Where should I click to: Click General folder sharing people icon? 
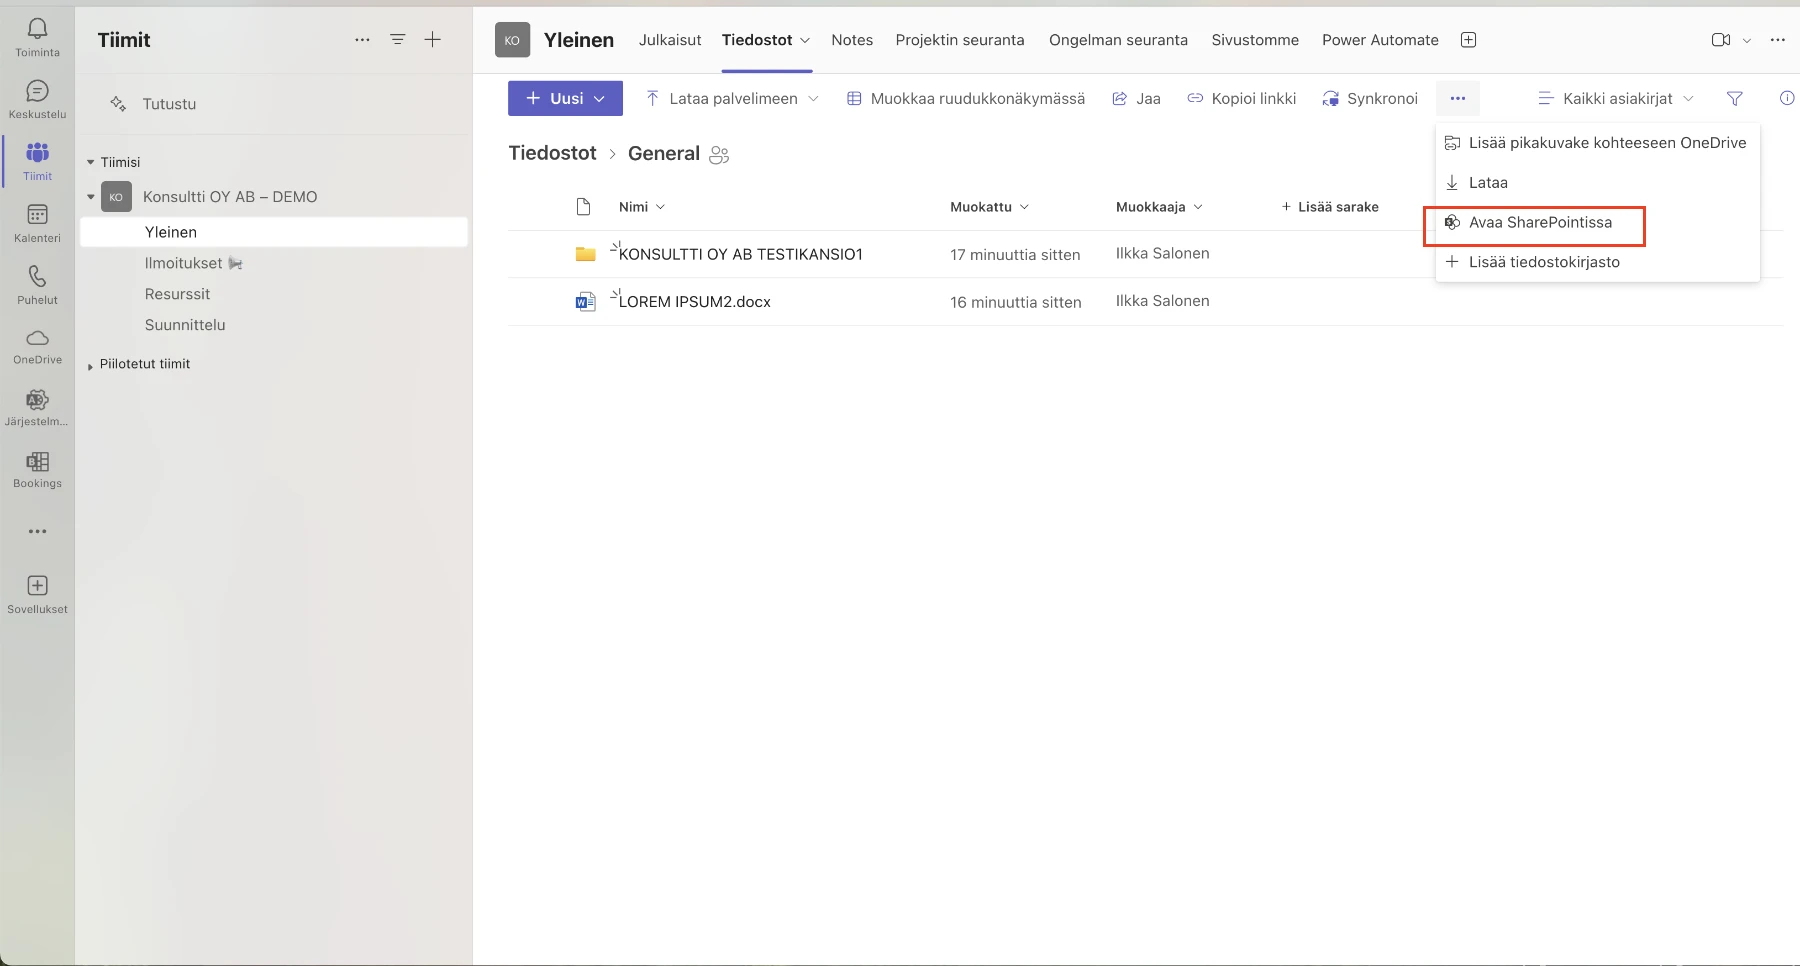coord(719,155)
